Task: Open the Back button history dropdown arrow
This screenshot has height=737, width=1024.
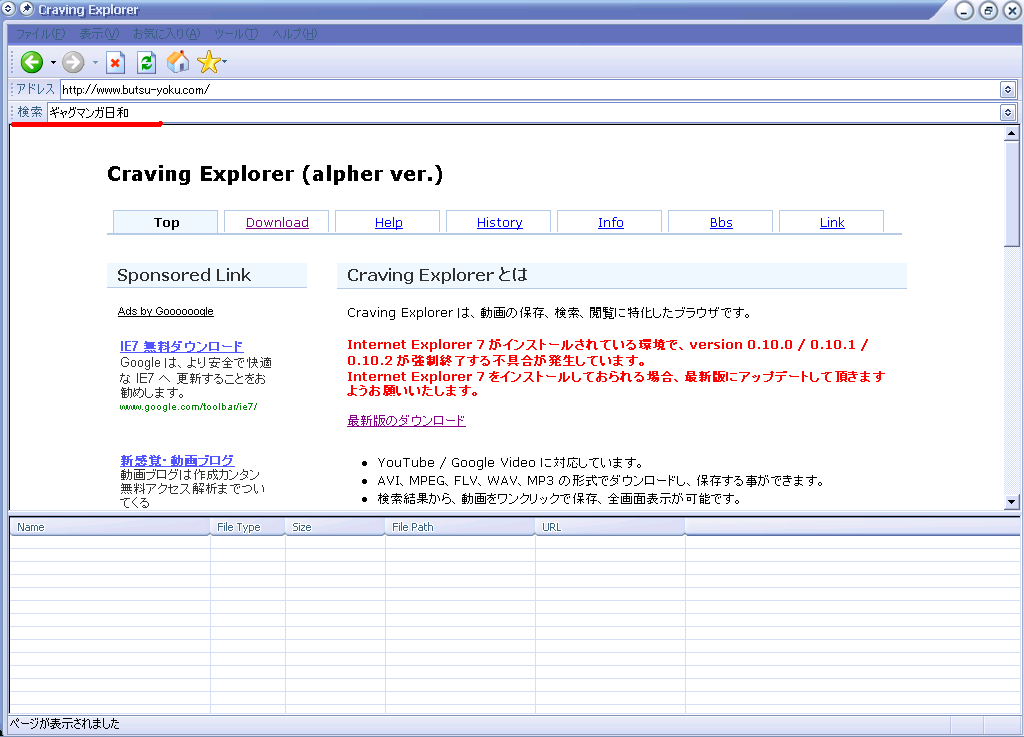Action: (53, 63)
